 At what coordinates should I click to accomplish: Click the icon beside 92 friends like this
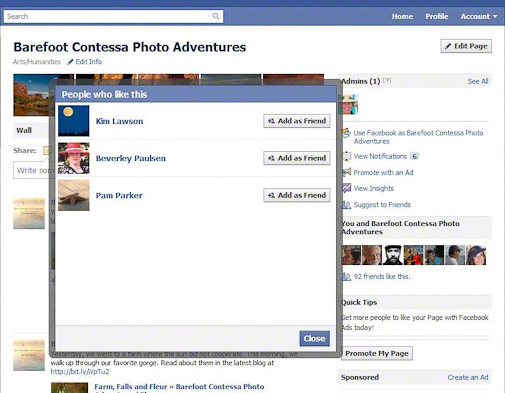[x=347, y=276]
